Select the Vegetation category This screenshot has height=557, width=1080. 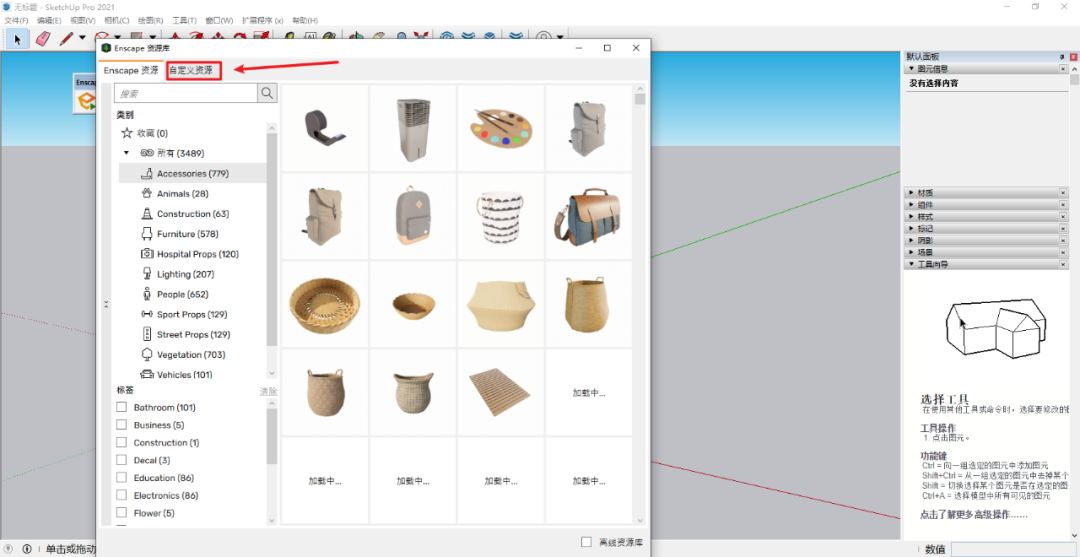coord(190,355)
